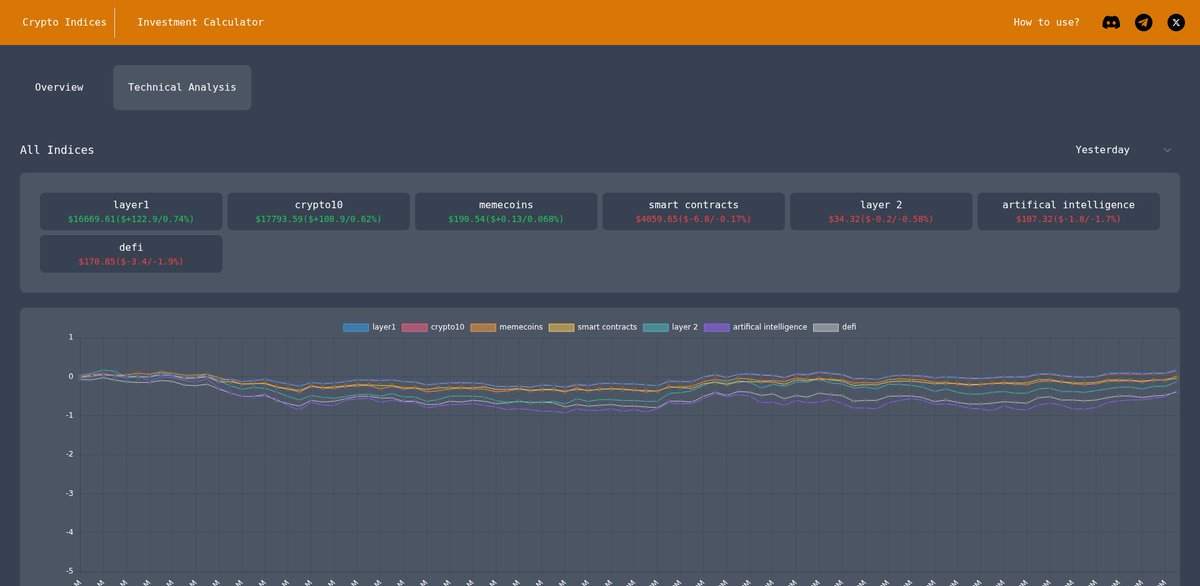Open the X (Twitter) icon link
The width and height of the screenshot is (1200, 586).
point(1176,22)
